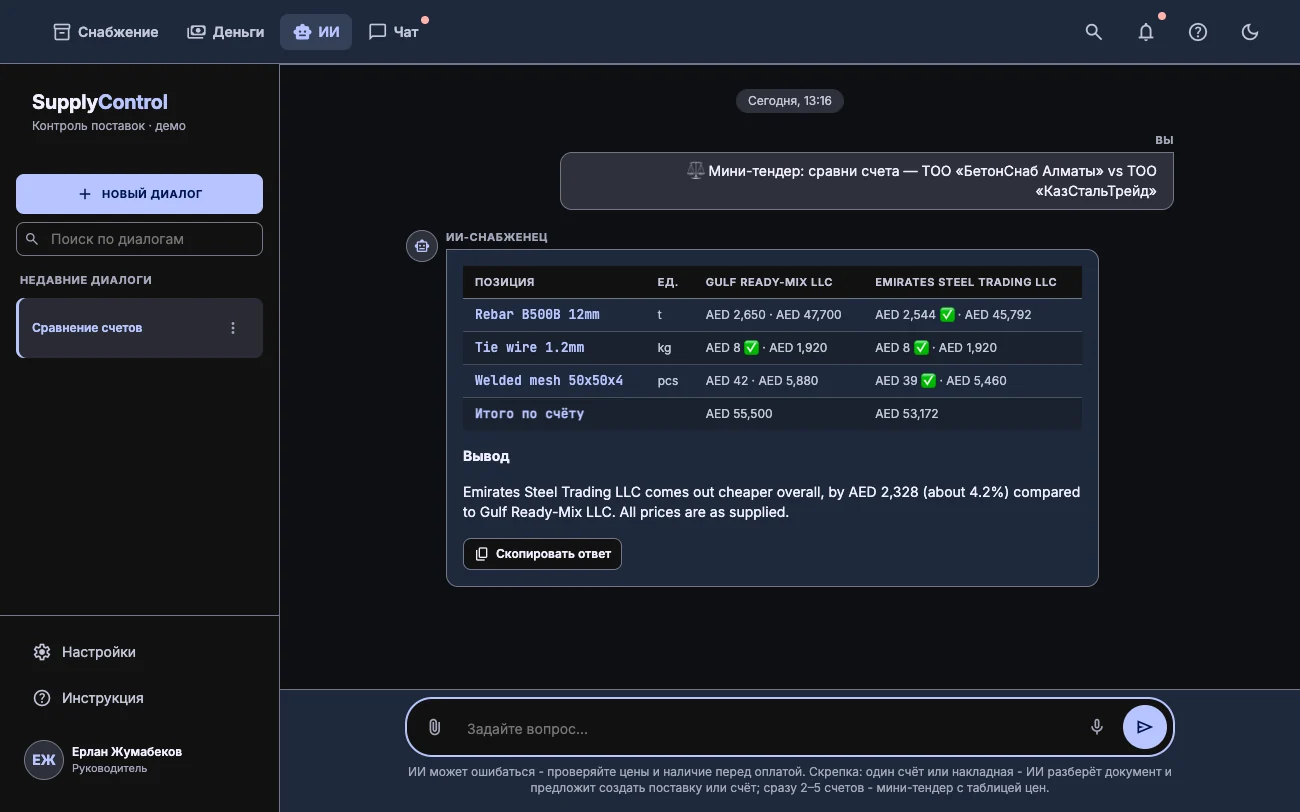Focus the Поиск по диалогам field
1300x812 pixels.
[139, 239]
